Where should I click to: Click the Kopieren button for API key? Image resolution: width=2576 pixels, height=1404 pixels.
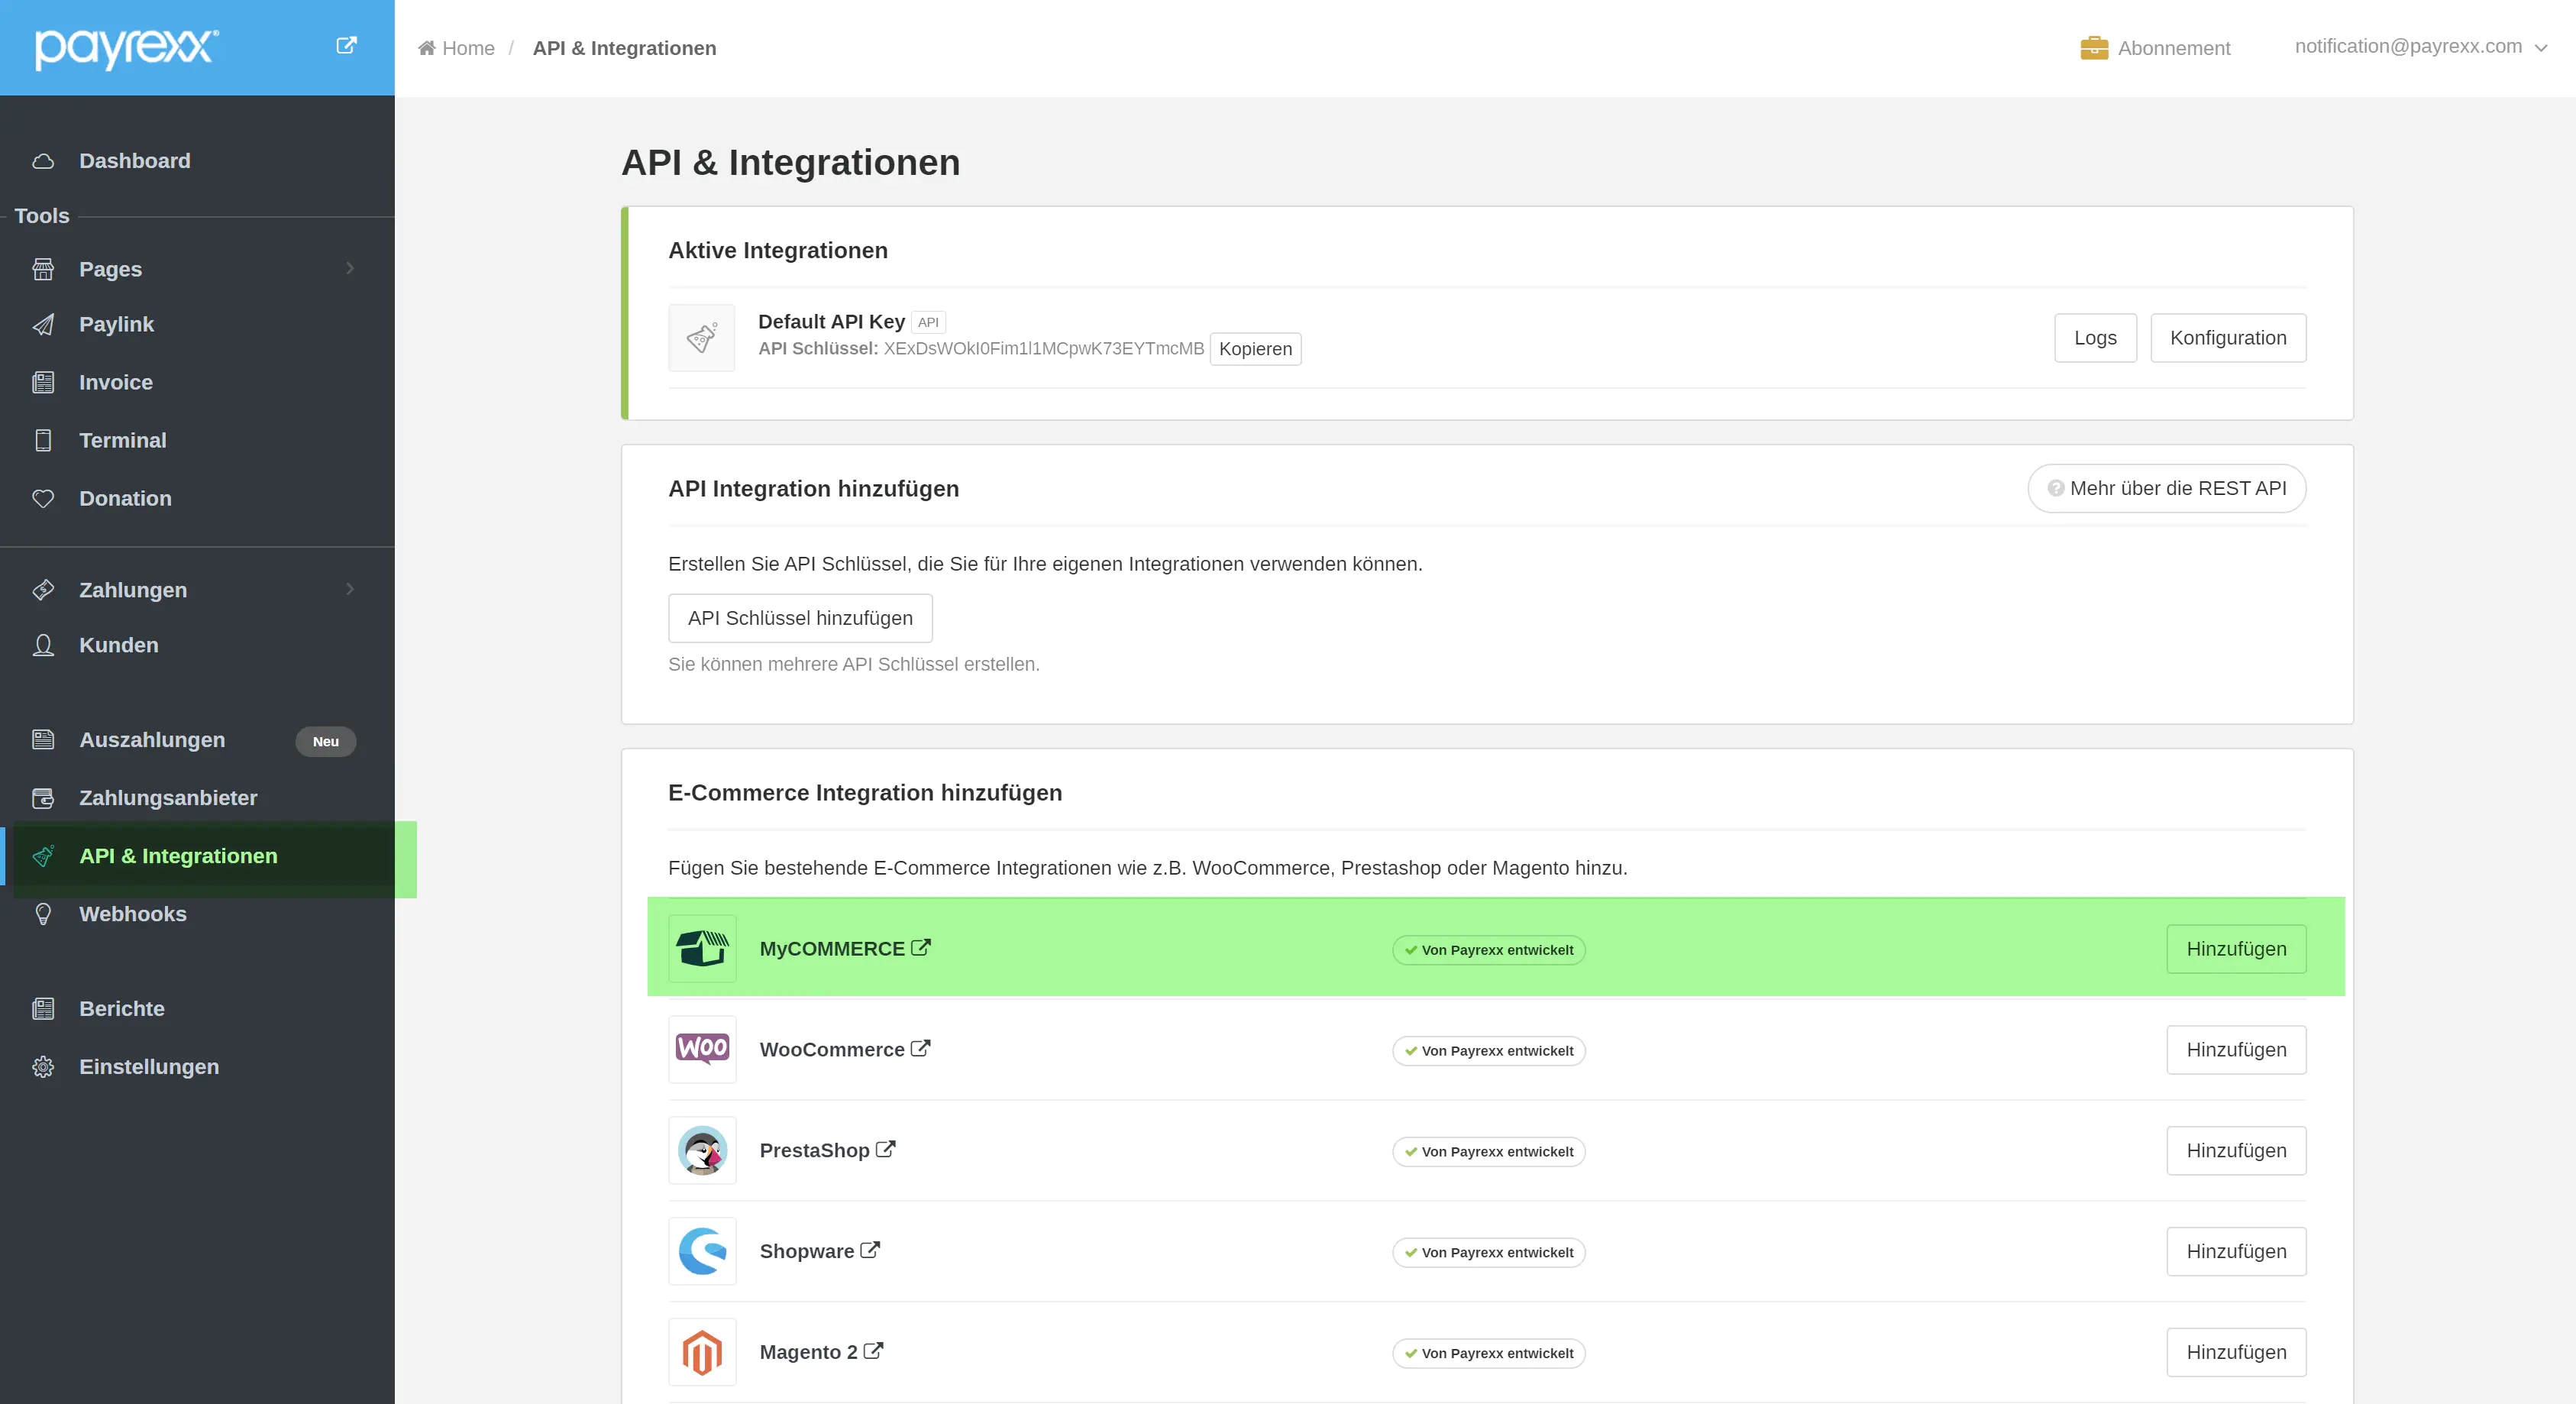pyautogui.click(x=1255, y=349)
